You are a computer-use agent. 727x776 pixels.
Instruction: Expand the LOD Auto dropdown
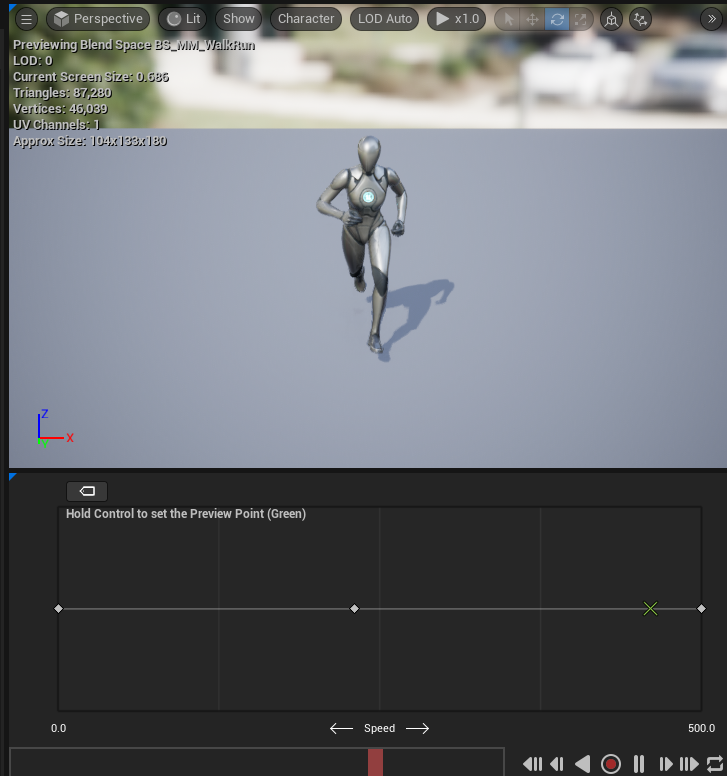tap(386, 19)
